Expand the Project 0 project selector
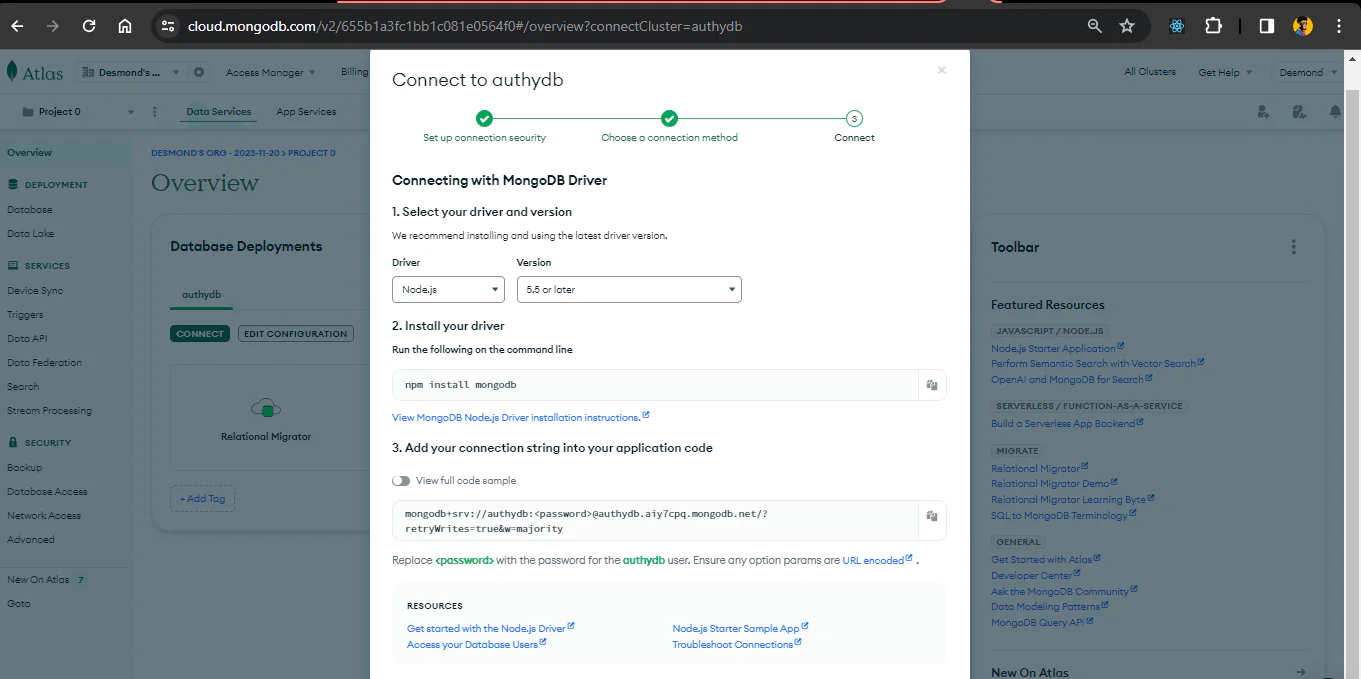The height and width of the screenshot is (679, 1361). pyautogui.click(x=77, y=112)
